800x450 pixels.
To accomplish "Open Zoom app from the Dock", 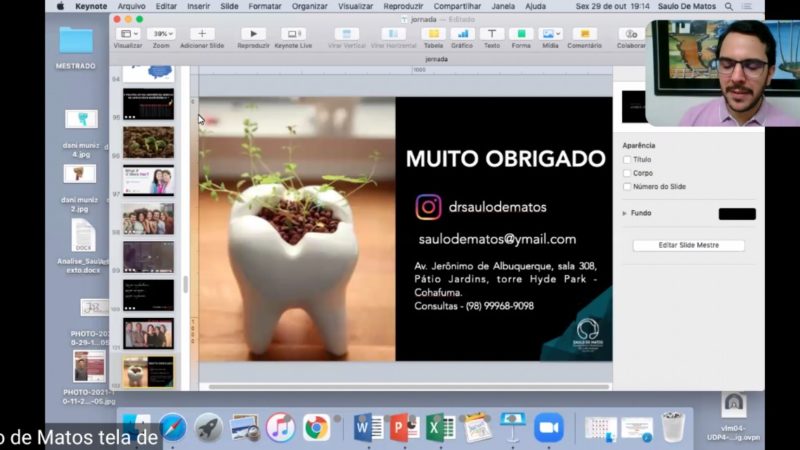I will tap(549, 427).
